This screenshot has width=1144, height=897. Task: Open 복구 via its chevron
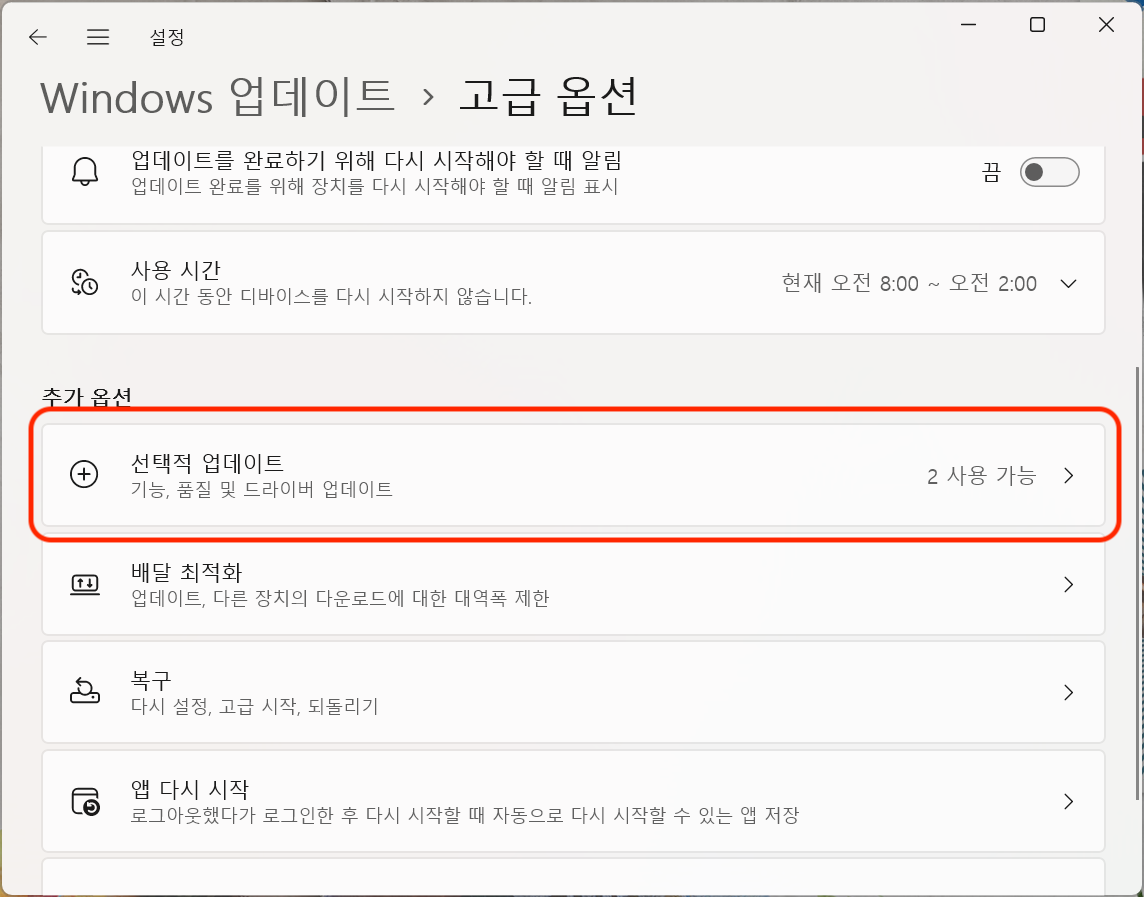pos(1069,693)
